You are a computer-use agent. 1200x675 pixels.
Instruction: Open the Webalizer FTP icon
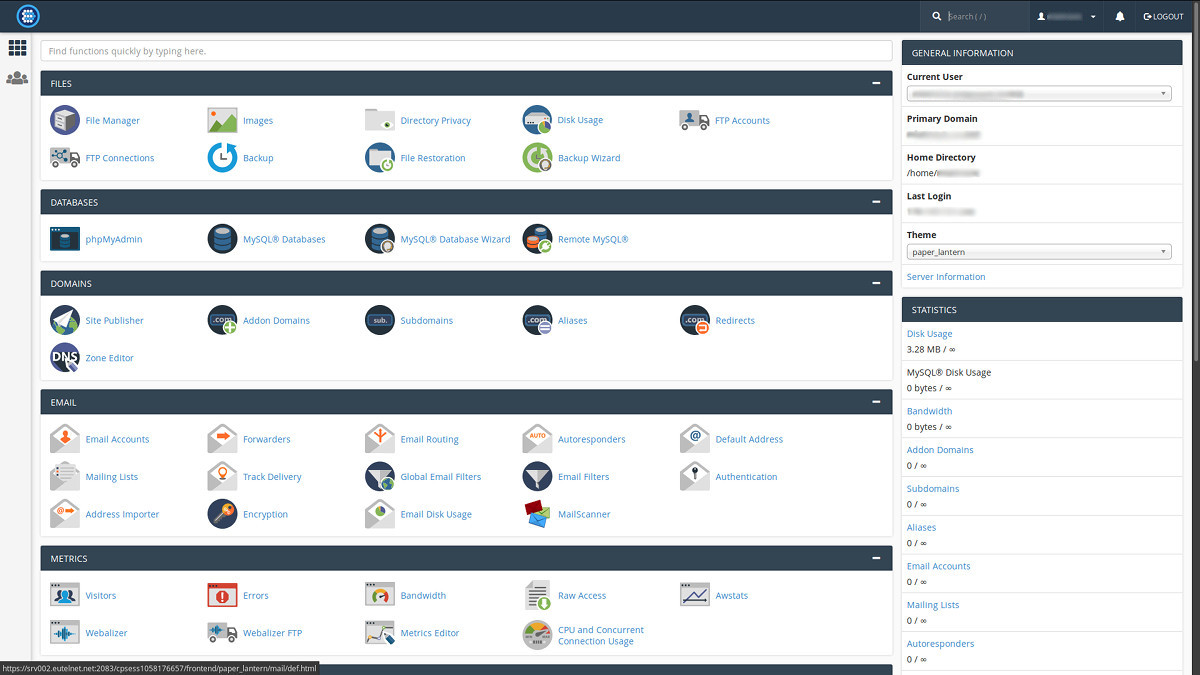coord(222,633)
